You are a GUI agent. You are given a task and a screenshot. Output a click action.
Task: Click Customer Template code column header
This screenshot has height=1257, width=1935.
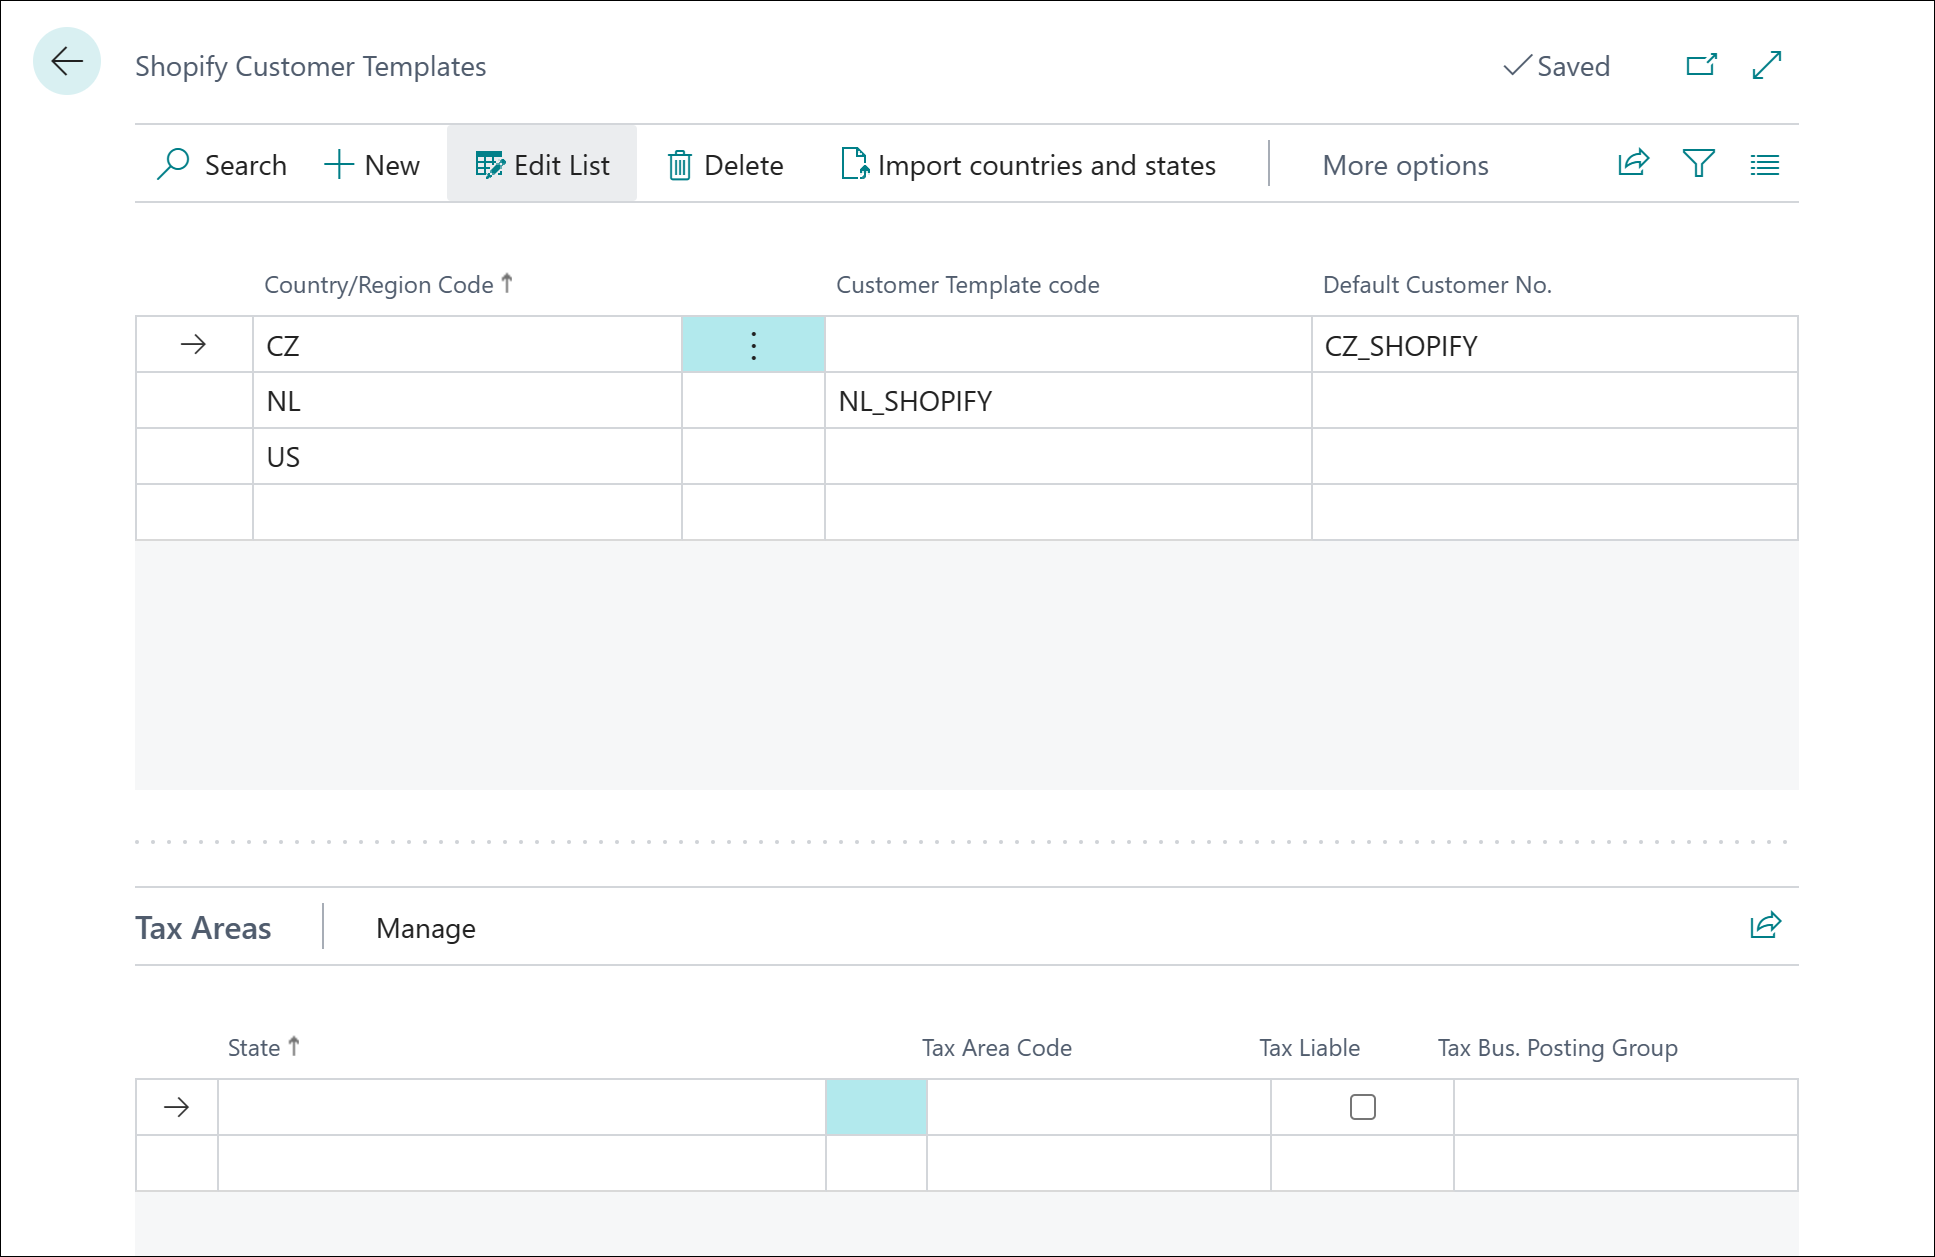coord(967,285)
